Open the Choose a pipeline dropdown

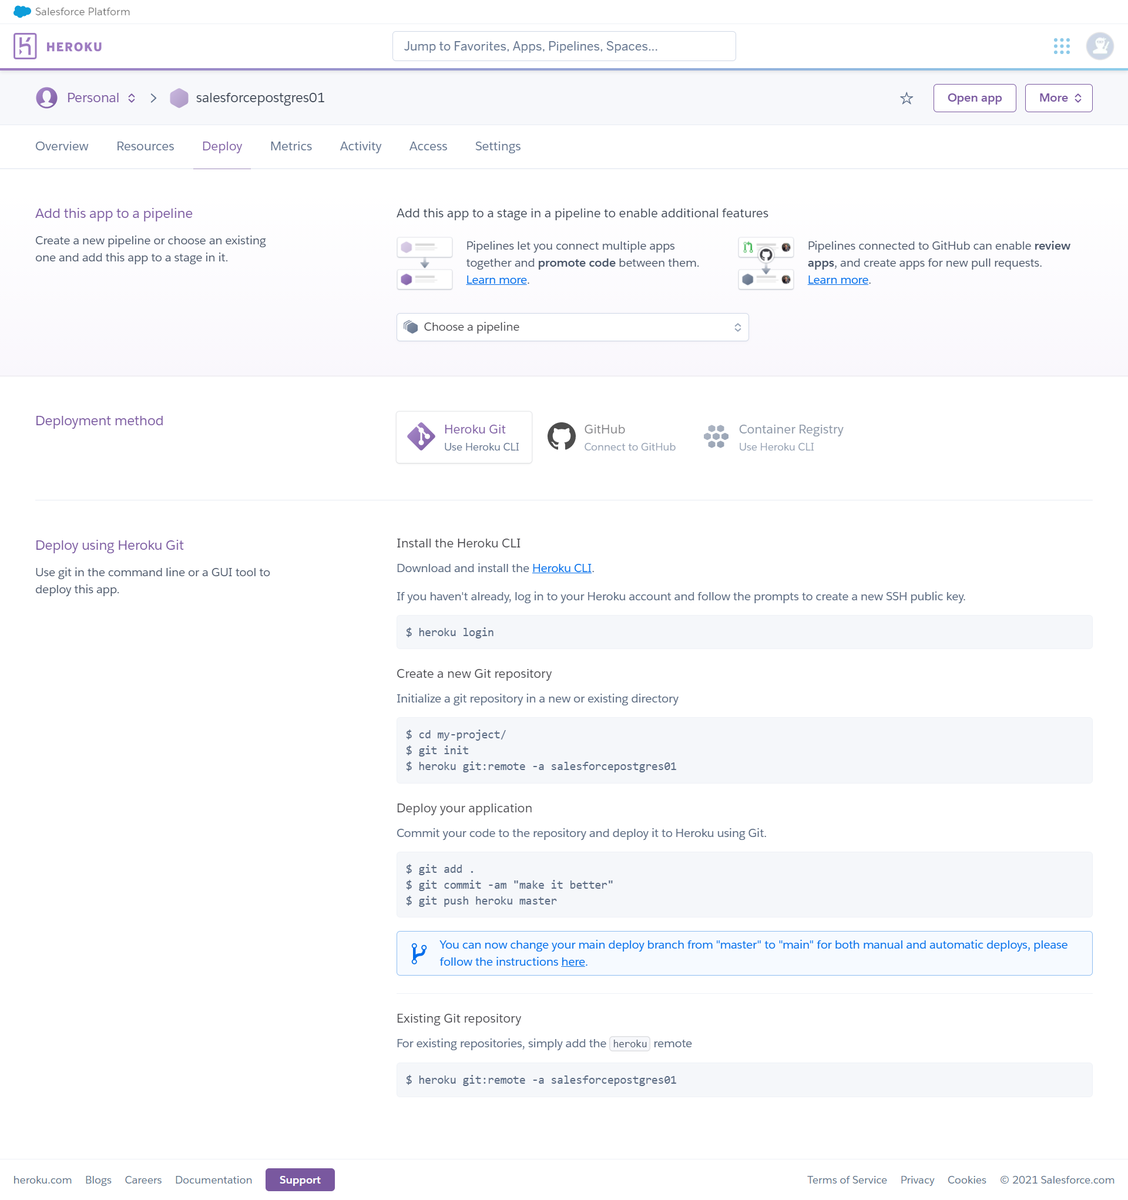click(x=573, y=327)
